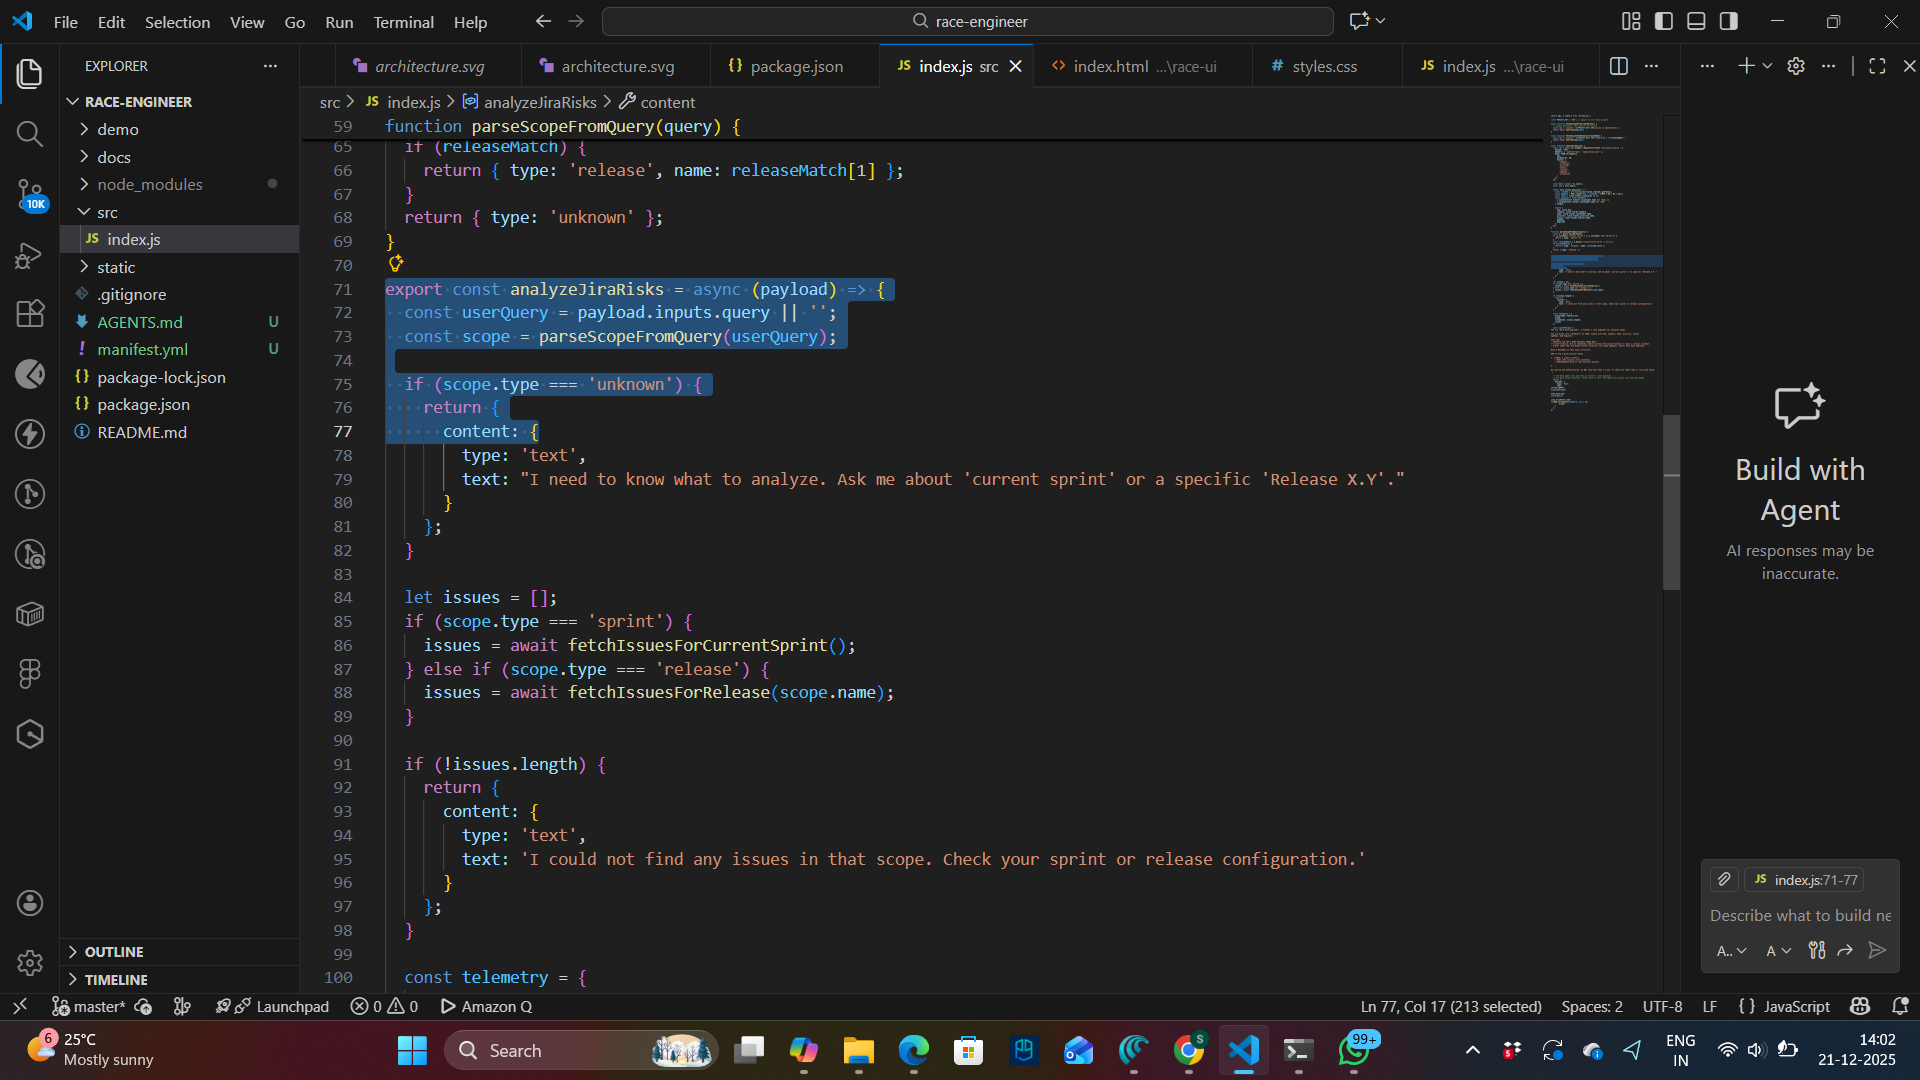The image size is (1920, 1080).
Task: Open the Extensions view
Action: (30, 314)
